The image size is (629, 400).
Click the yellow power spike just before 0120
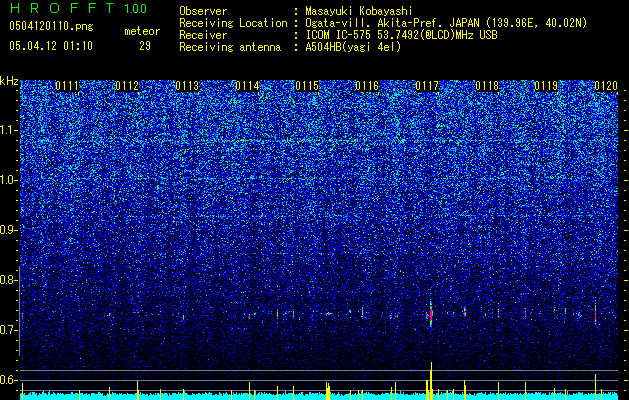(x=595, y=387)
